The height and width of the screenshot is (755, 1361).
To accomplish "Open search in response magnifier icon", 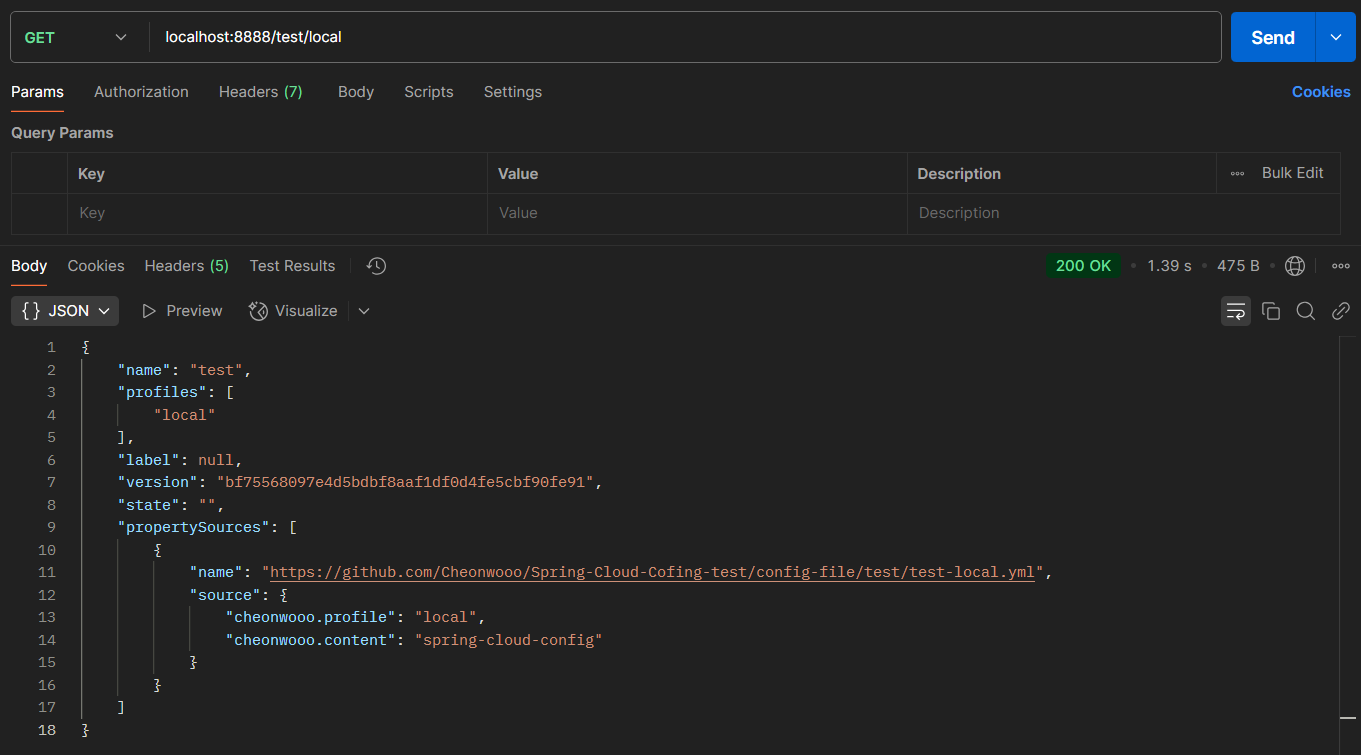I will coord(1305,311).
